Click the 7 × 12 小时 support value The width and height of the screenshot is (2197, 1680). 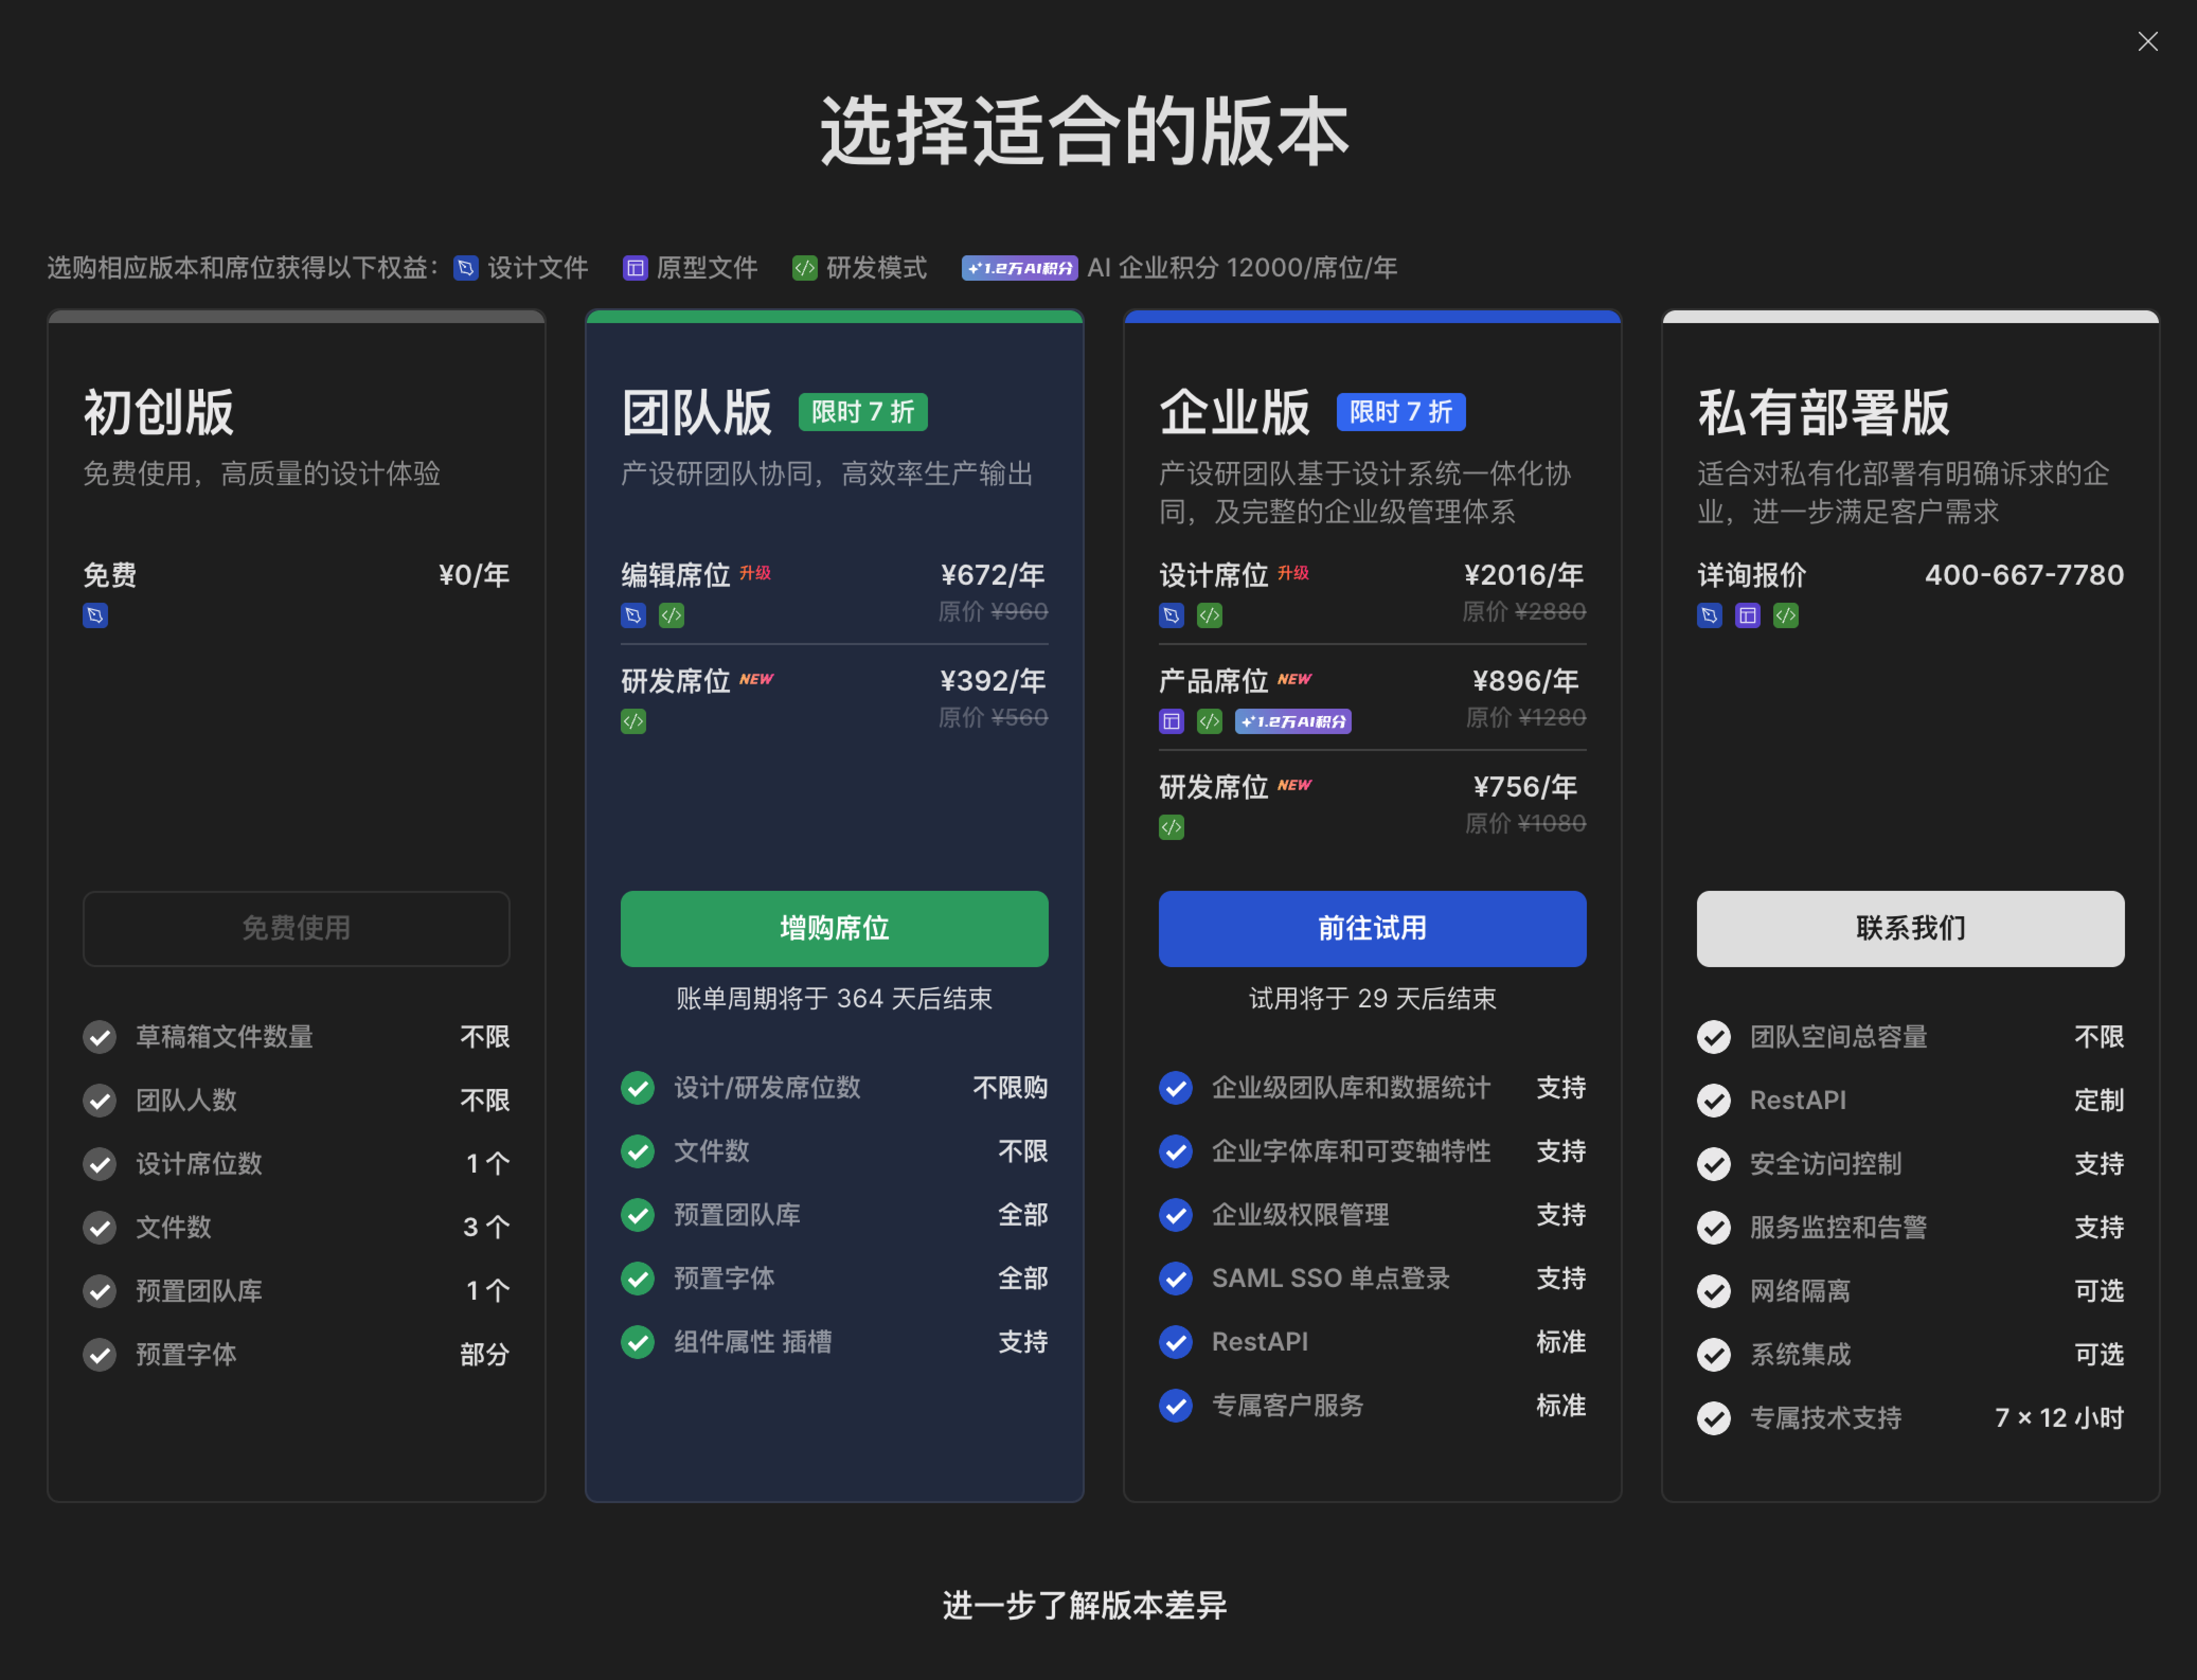[x=2059, y=1418]
